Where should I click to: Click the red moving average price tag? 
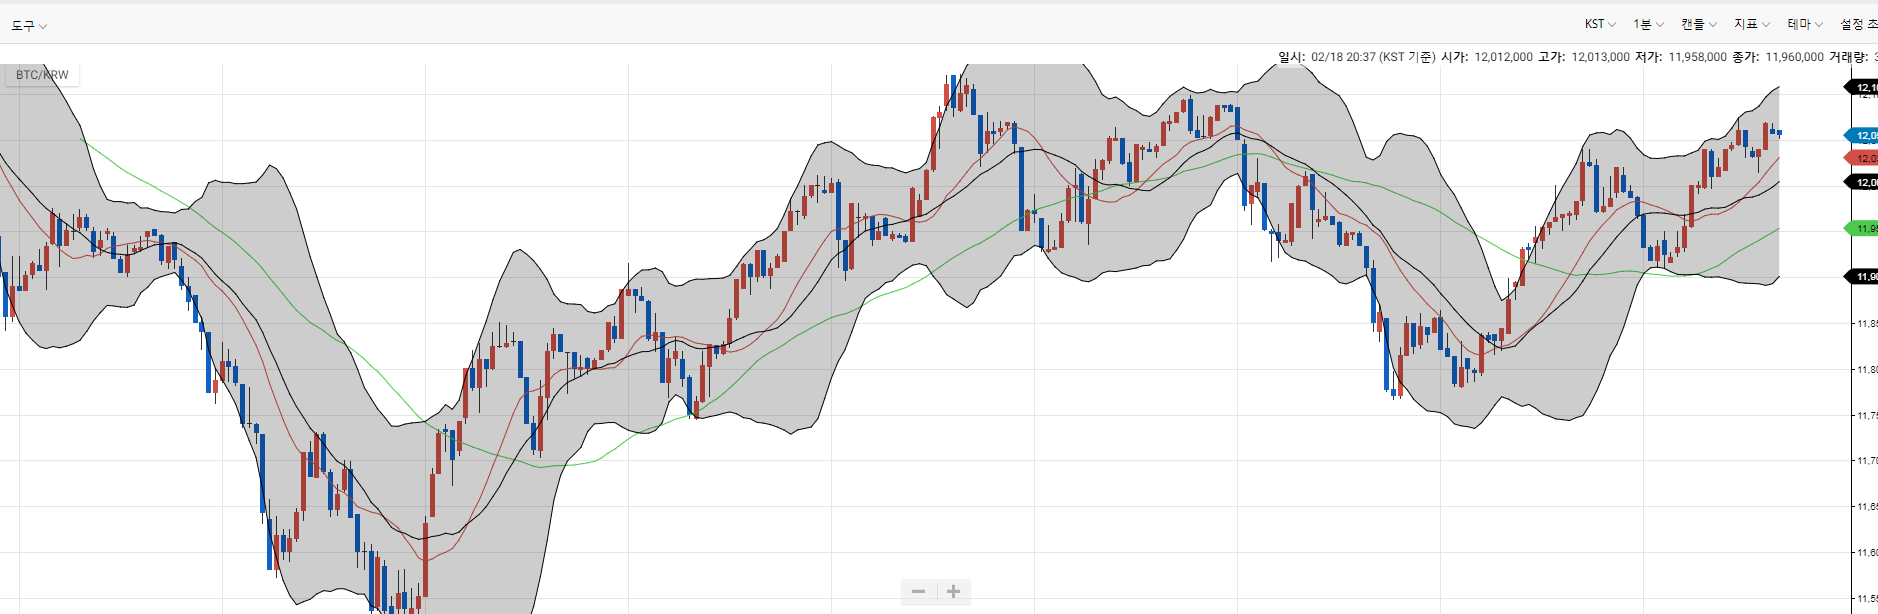click(1863, 158)
